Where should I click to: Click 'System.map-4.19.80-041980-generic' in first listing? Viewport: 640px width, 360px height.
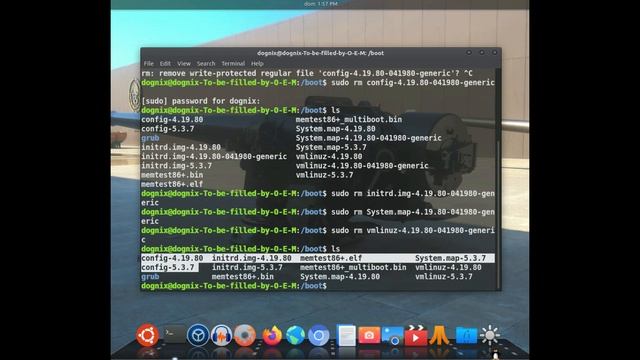point(369,138)
